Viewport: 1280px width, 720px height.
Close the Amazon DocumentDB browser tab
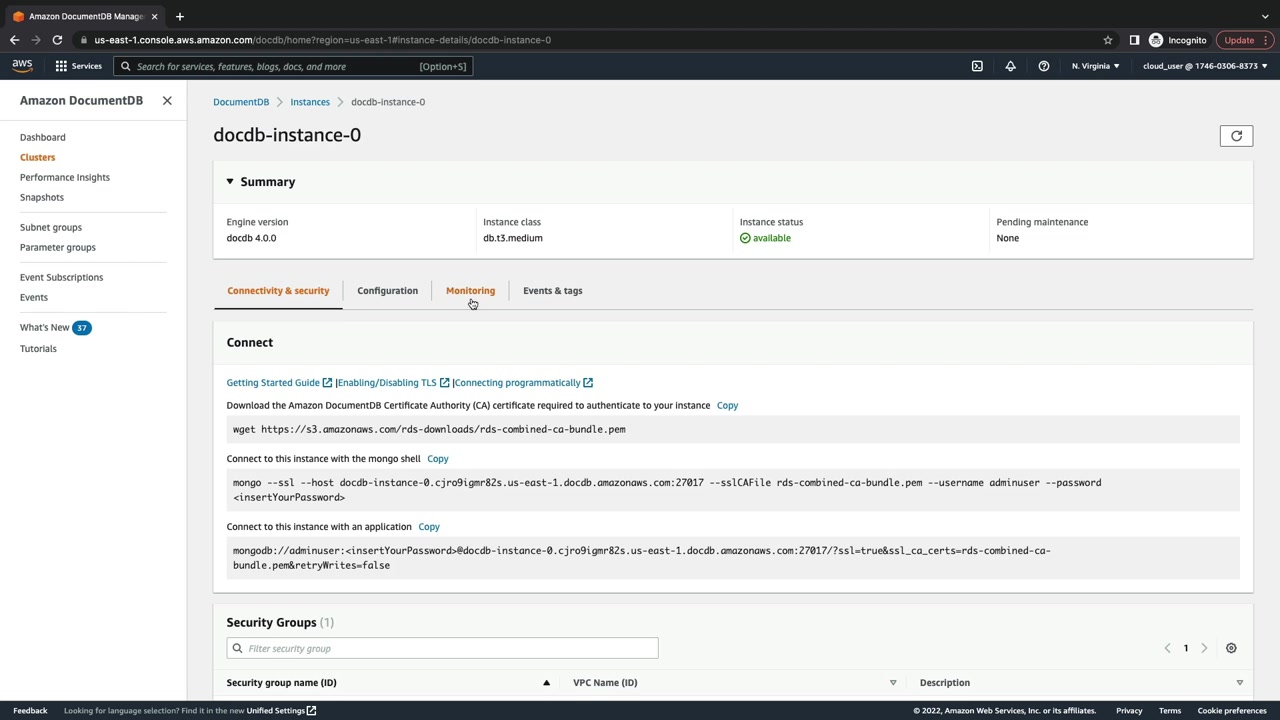tap(154, 16)
